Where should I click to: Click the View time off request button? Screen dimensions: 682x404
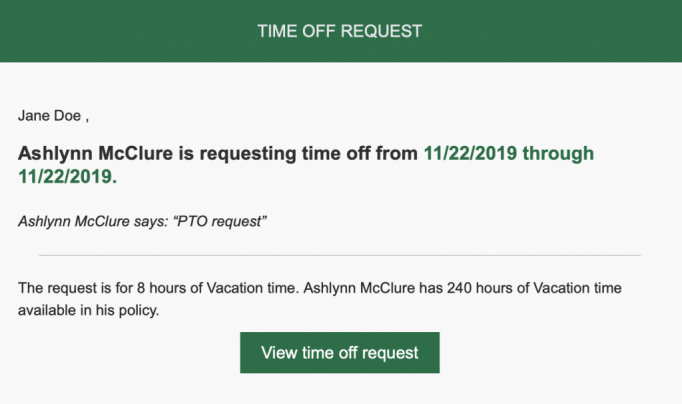(x=340, y=353)
